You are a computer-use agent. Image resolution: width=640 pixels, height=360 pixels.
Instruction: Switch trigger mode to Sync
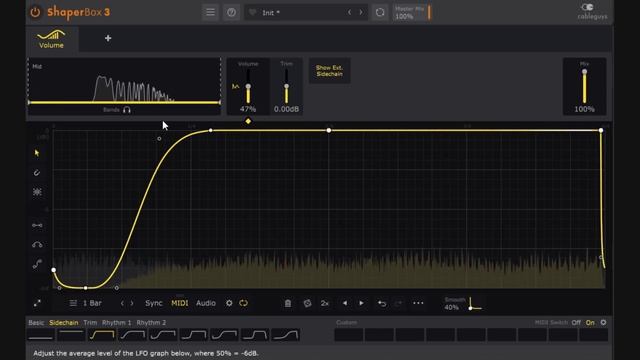pyautogui.click(x=154, y=303)
